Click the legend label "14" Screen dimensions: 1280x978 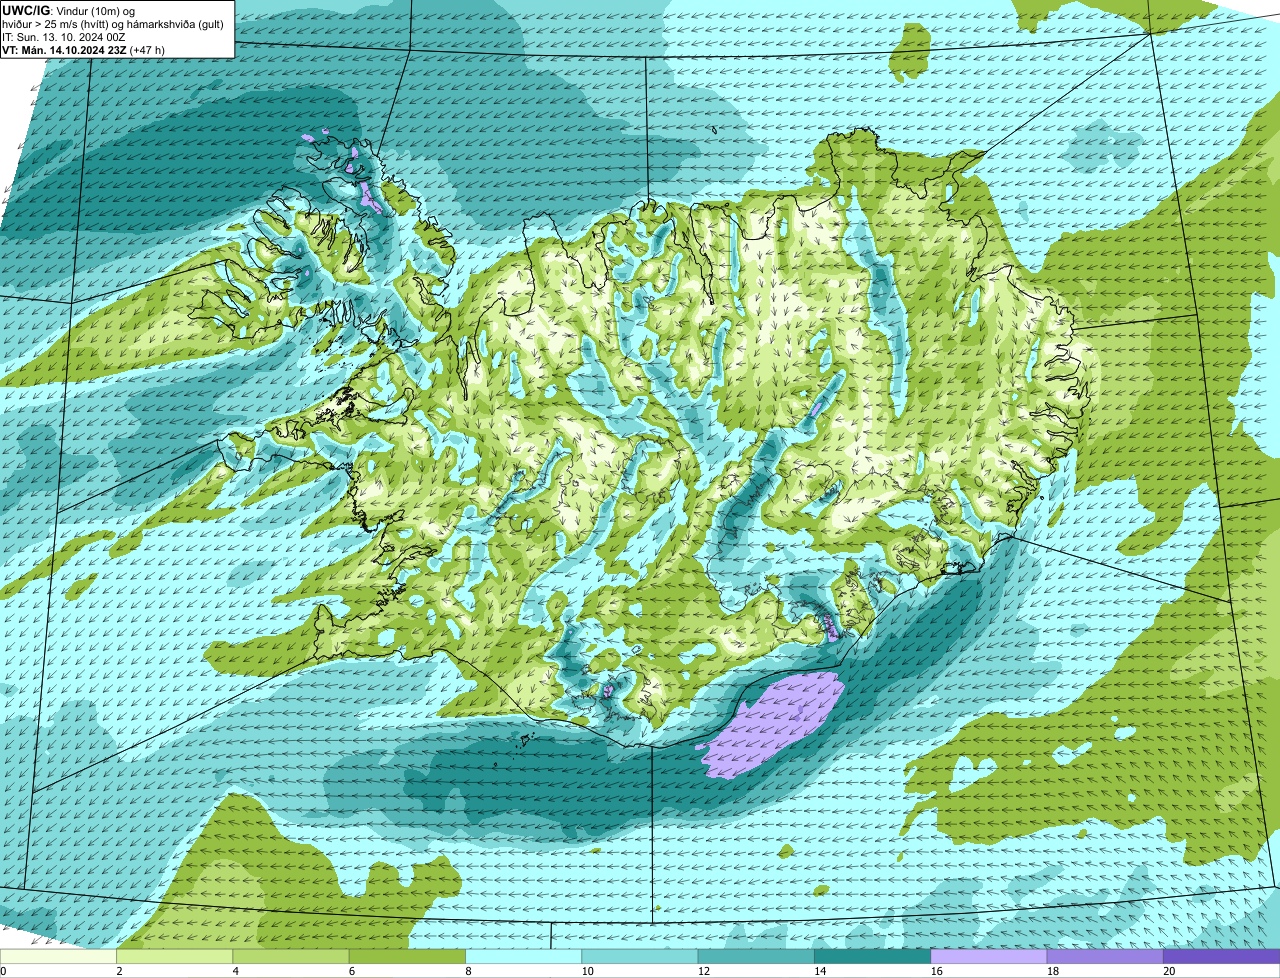pyautogui.click(x=821, y=971)
